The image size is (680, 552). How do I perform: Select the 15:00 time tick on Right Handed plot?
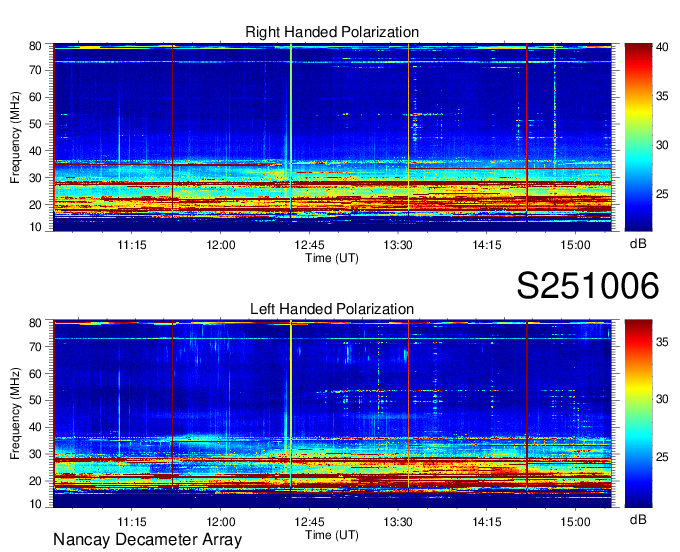(575, 244)
